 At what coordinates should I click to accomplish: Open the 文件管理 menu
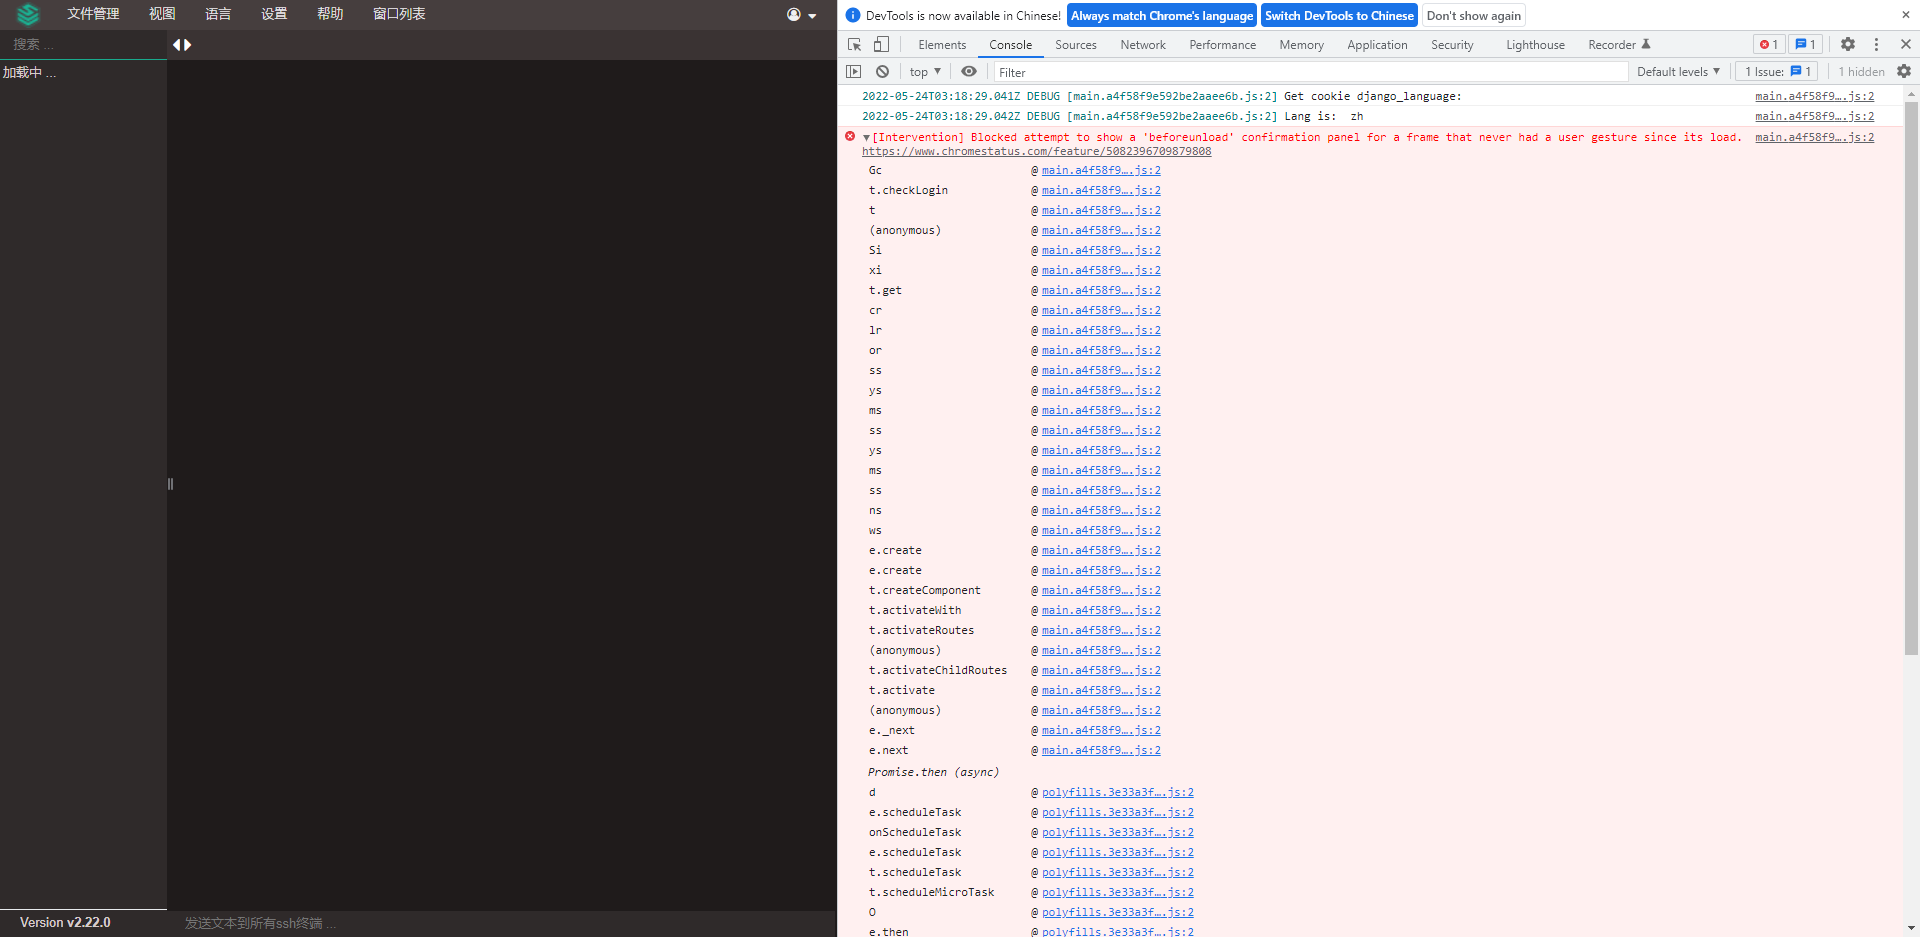(x=92, y=14)
